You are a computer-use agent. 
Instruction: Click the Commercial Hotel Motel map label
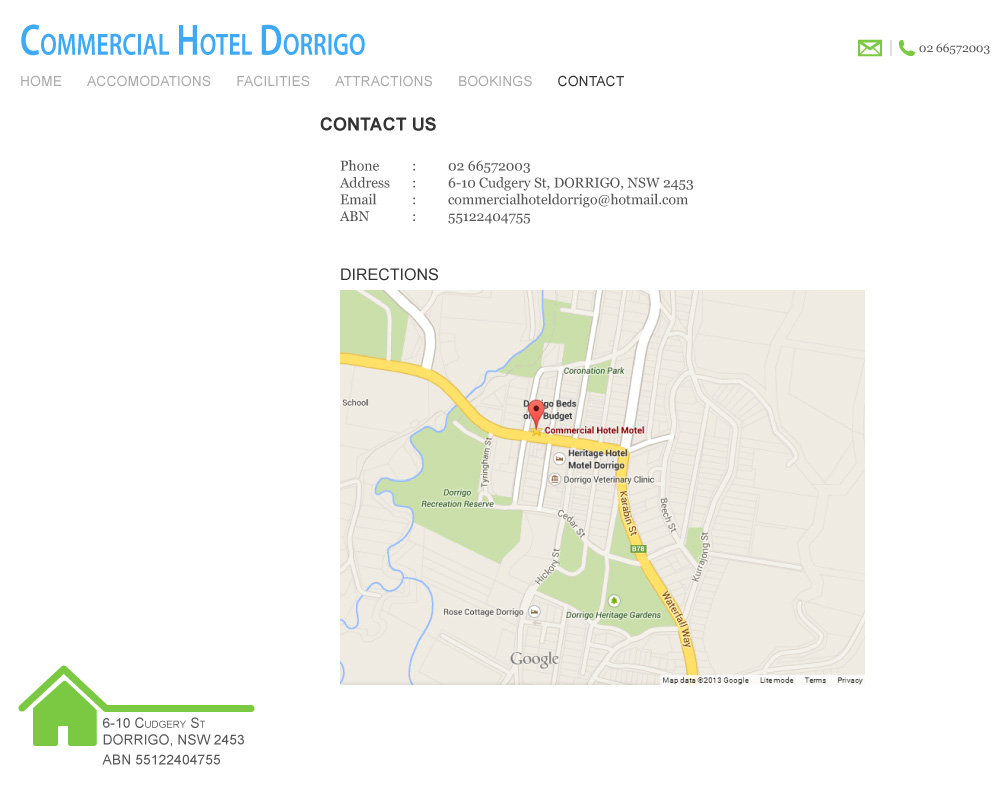(x=594, y=431)
